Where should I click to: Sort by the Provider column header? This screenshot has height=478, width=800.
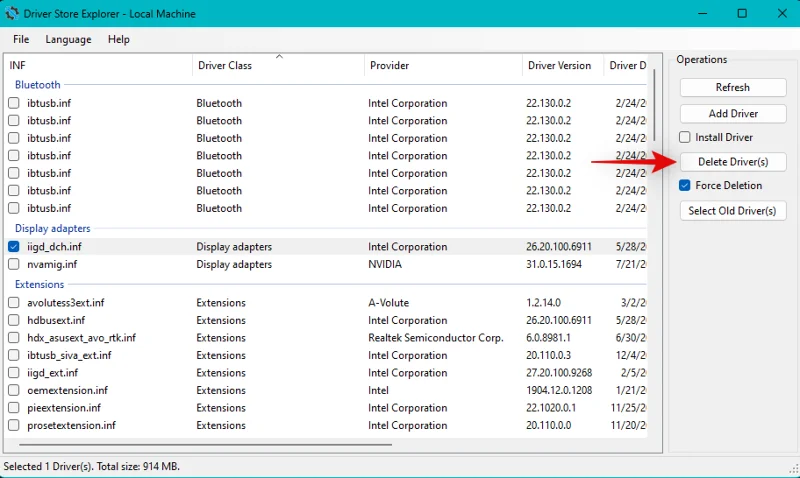[x=443, y=65]
